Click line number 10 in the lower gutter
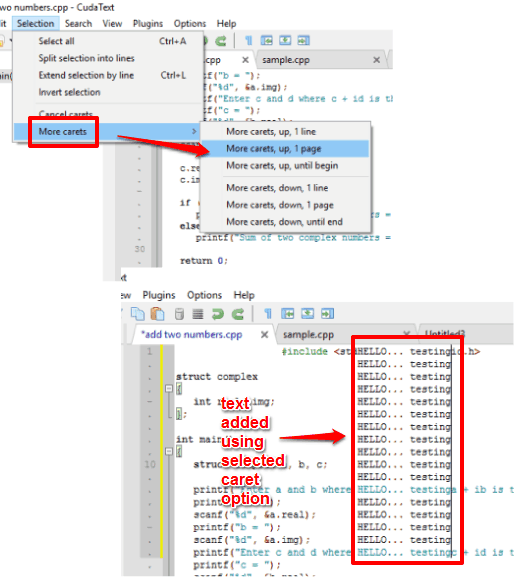Viewport: 519px width, 578px height. pyautogui.click(x=150, y=464)
